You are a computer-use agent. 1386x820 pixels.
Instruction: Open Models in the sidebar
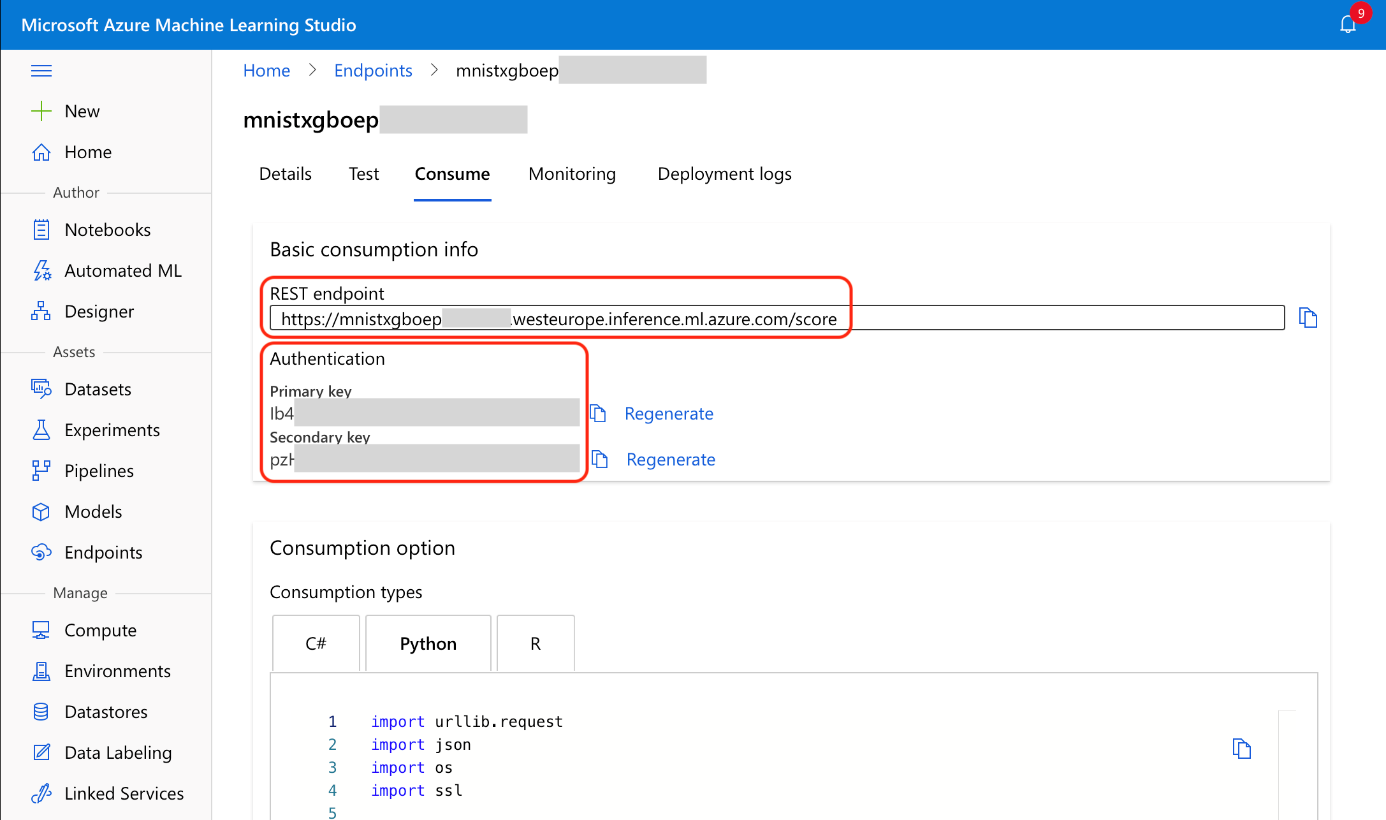93,512
